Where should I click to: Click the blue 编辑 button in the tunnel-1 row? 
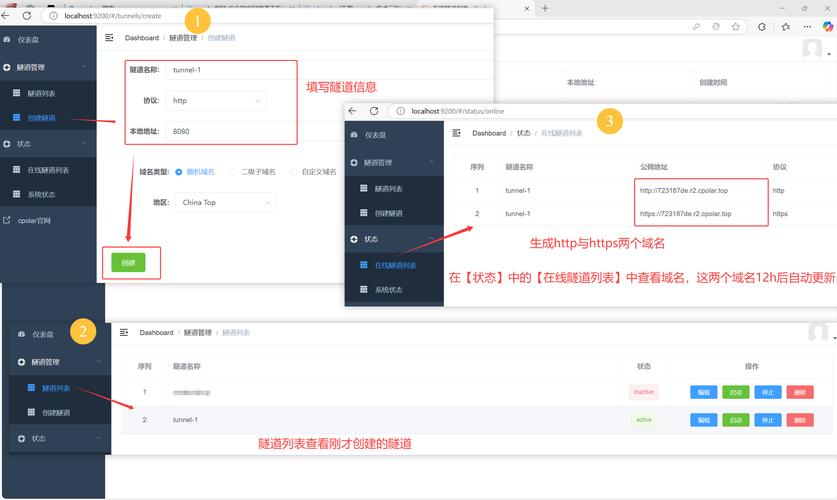(704, 420)
